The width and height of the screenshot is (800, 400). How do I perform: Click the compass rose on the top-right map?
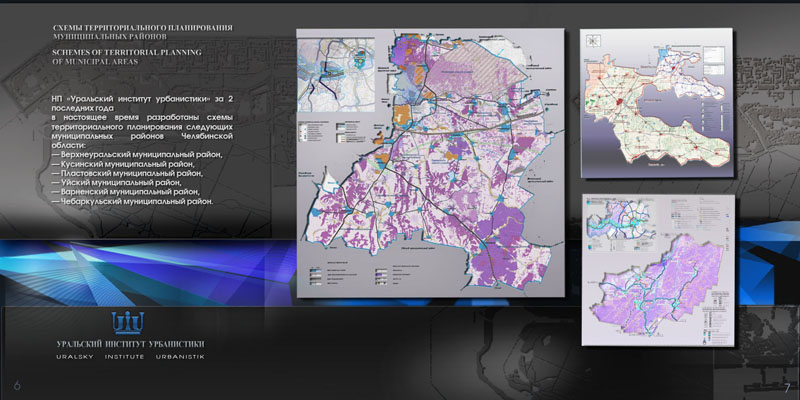(595, 42)
